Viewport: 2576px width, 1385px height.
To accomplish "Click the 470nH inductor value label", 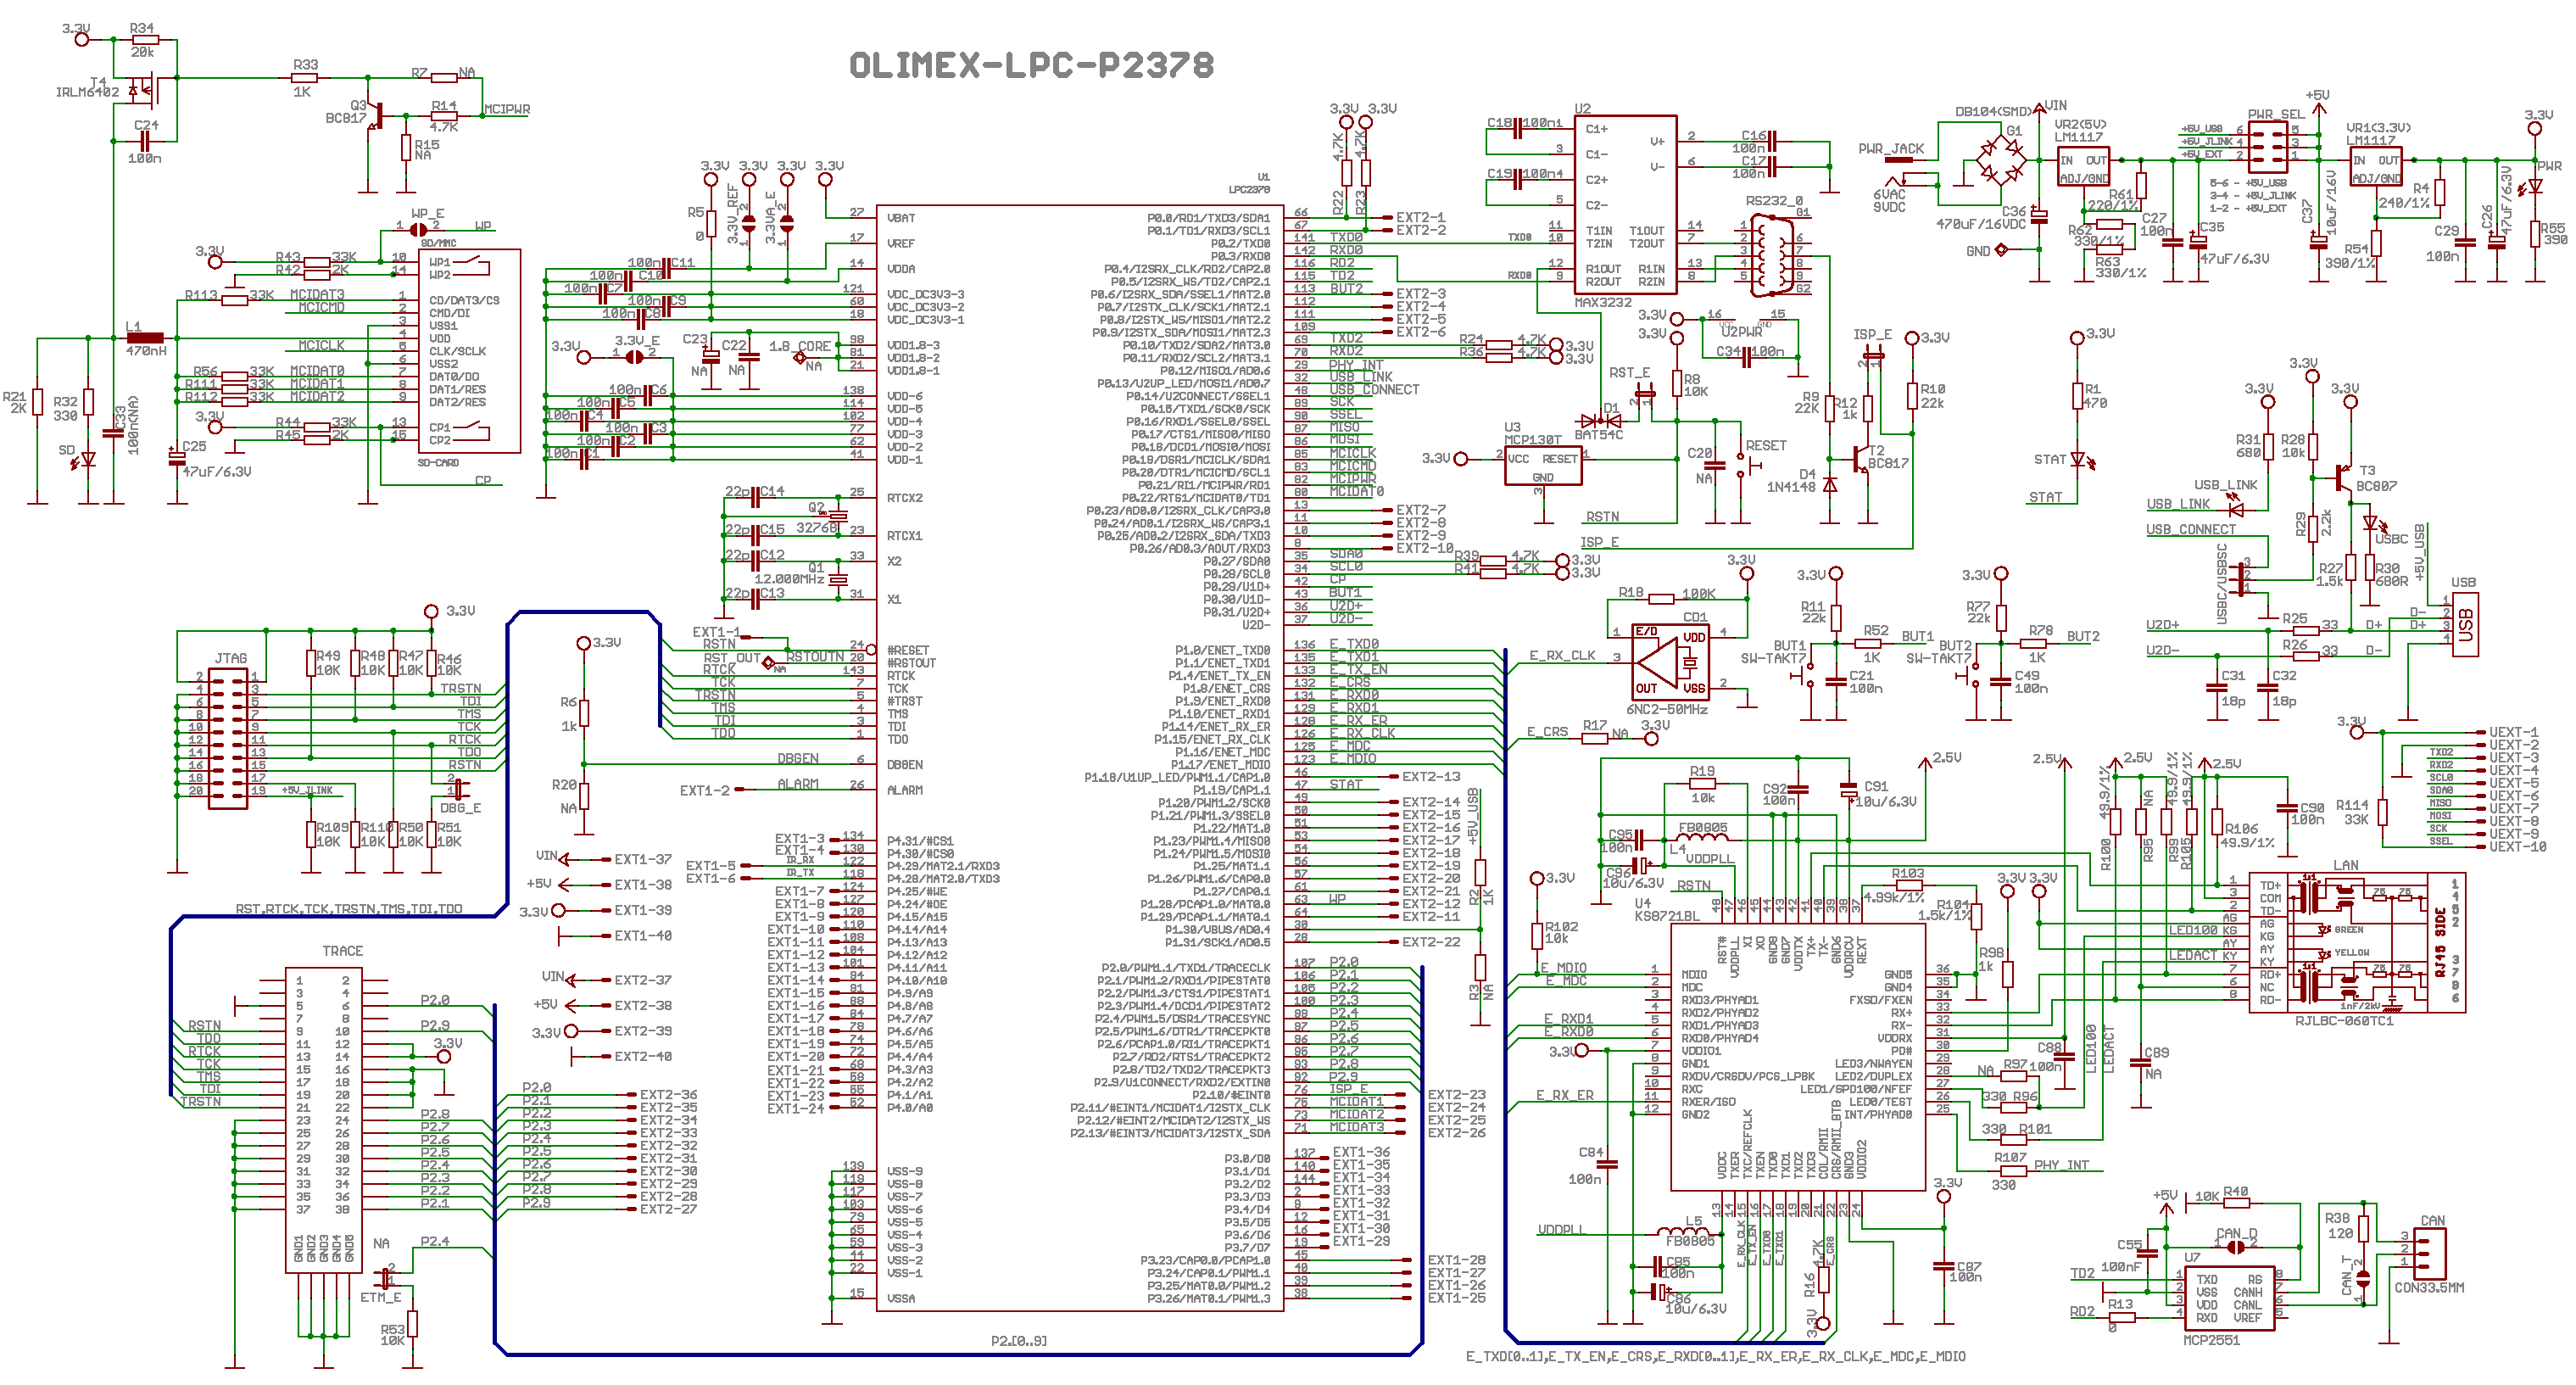I will pos(146,351).
